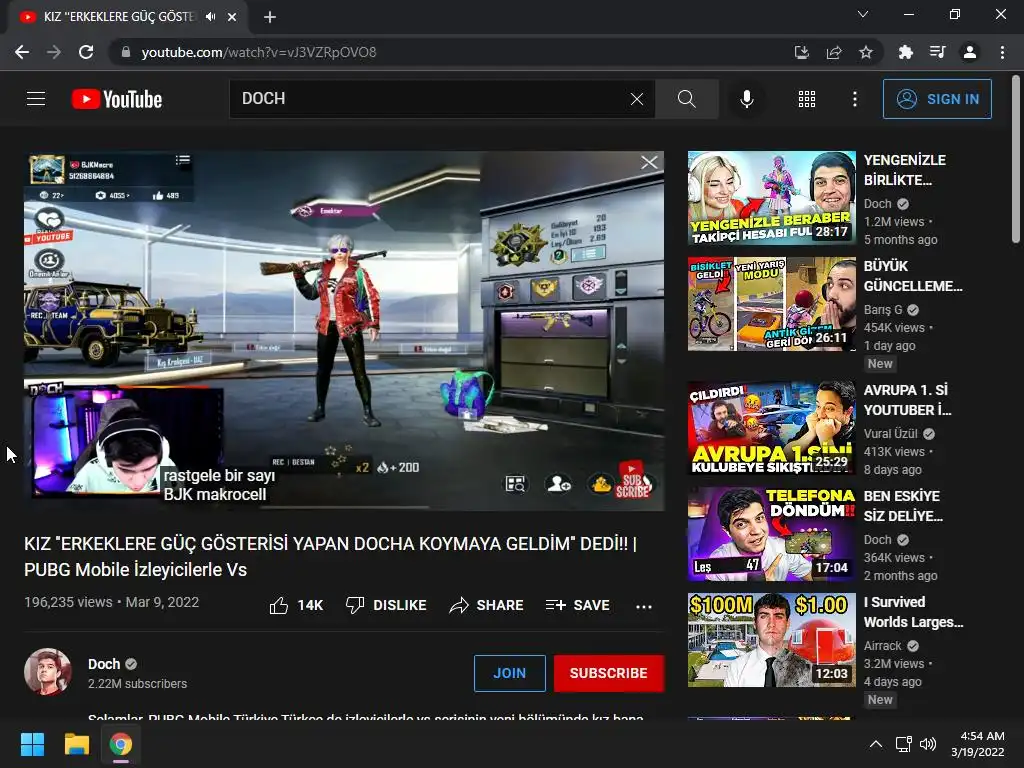The height and width of the screenshot is (768, 1024).
Task: Open Chrome extensions puzzle icon
Action: (905, 52)
